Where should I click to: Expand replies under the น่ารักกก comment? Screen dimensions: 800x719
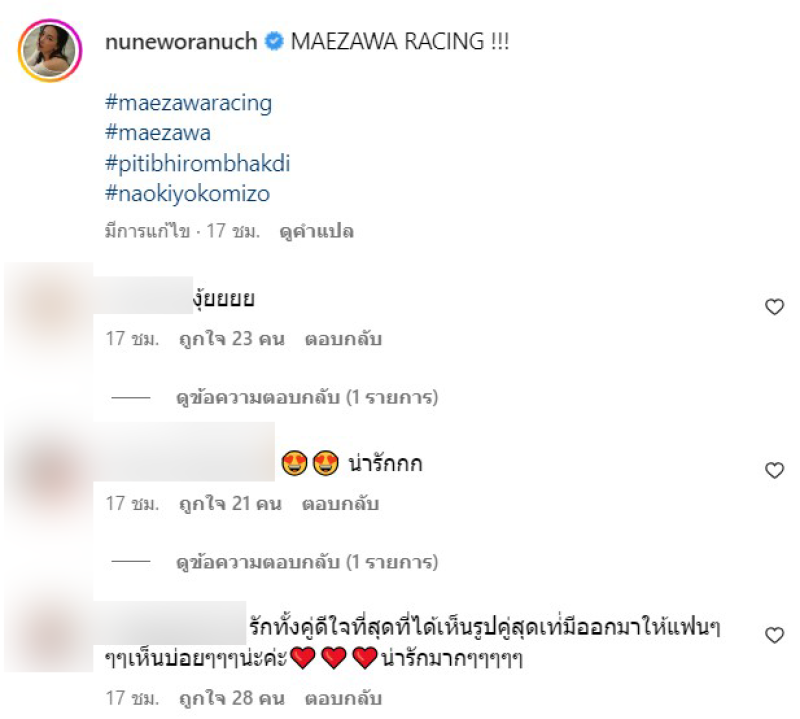pos(307,562)
